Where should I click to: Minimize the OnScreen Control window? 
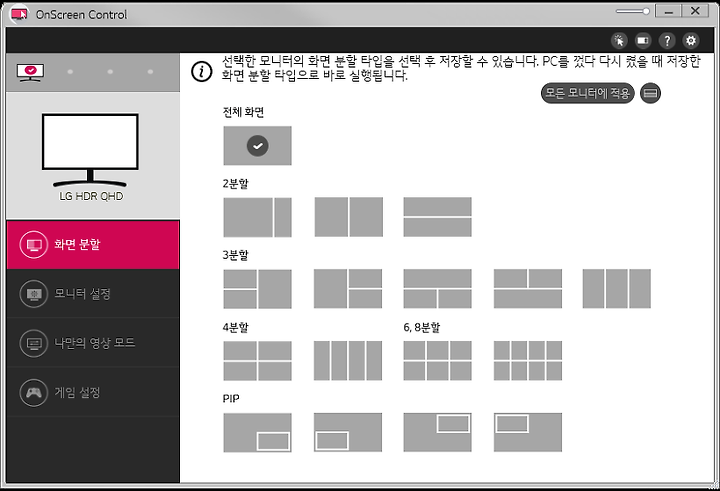[668, 11]
